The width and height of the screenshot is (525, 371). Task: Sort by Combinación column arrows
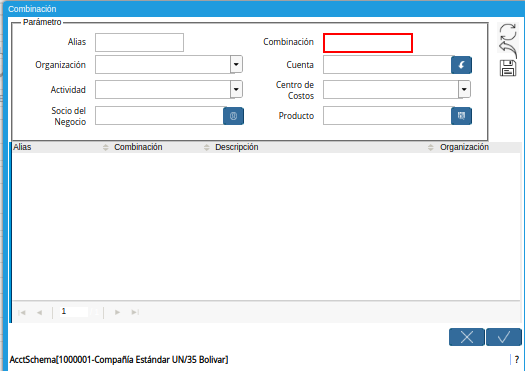[x=207, y=147]
